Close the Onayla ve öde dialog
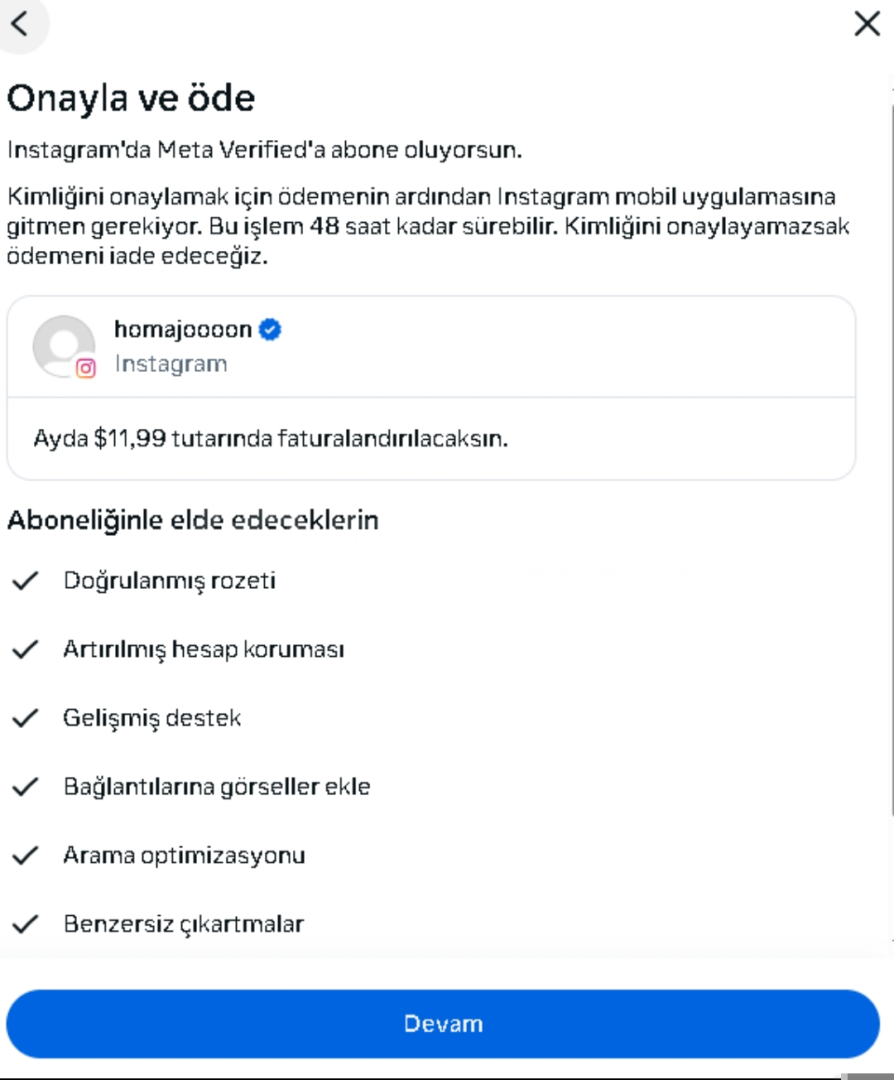 point(866,24)
